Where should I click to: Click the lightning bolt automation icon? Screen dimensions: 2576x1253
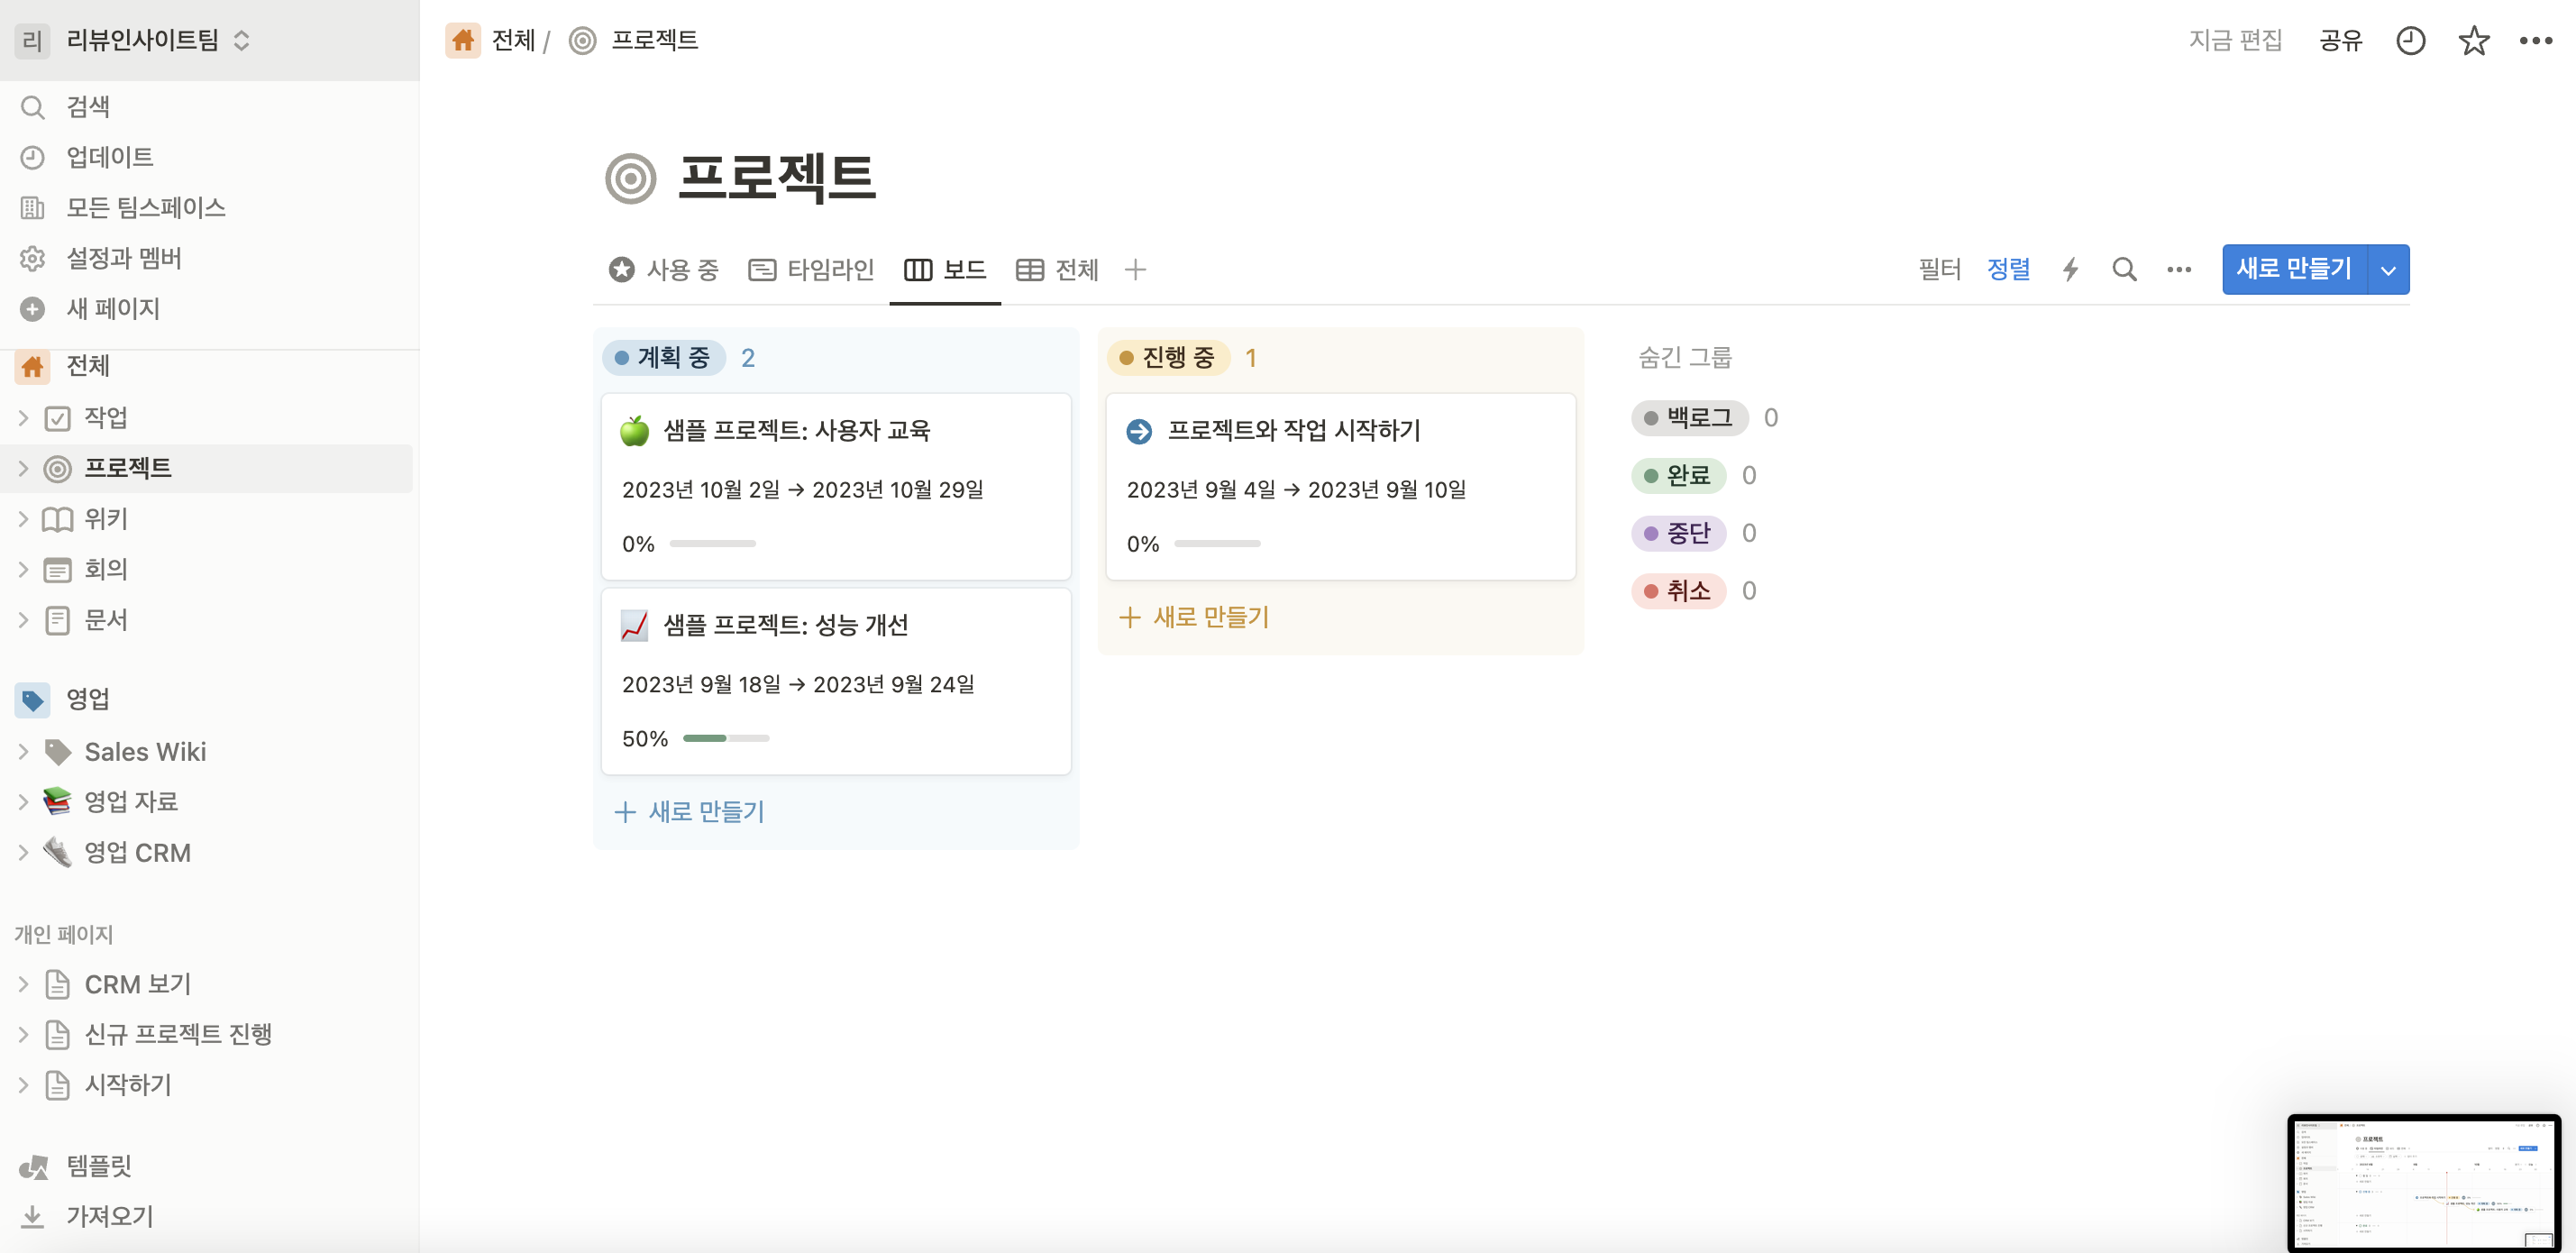click(2070, 269)
